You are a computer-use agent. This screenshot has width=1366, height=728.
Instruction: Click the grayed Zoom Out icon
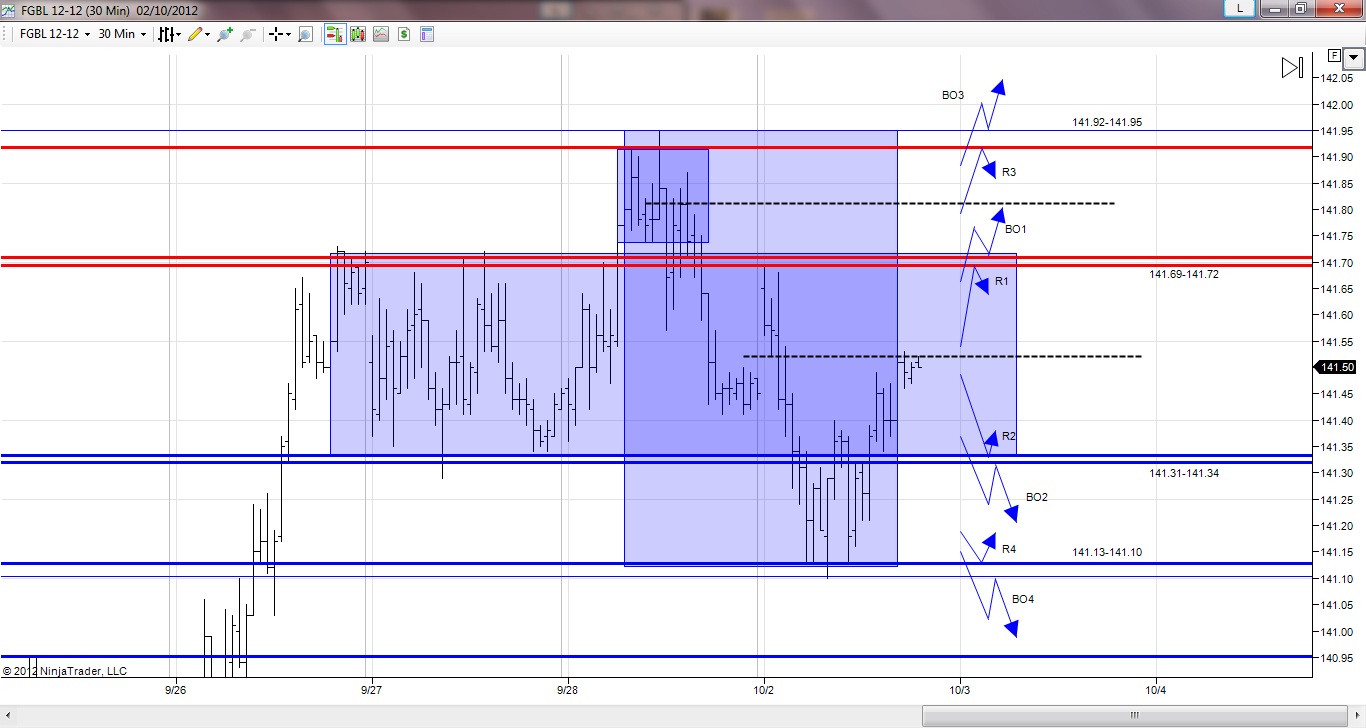pyautogui.click(x=247, y=34)
